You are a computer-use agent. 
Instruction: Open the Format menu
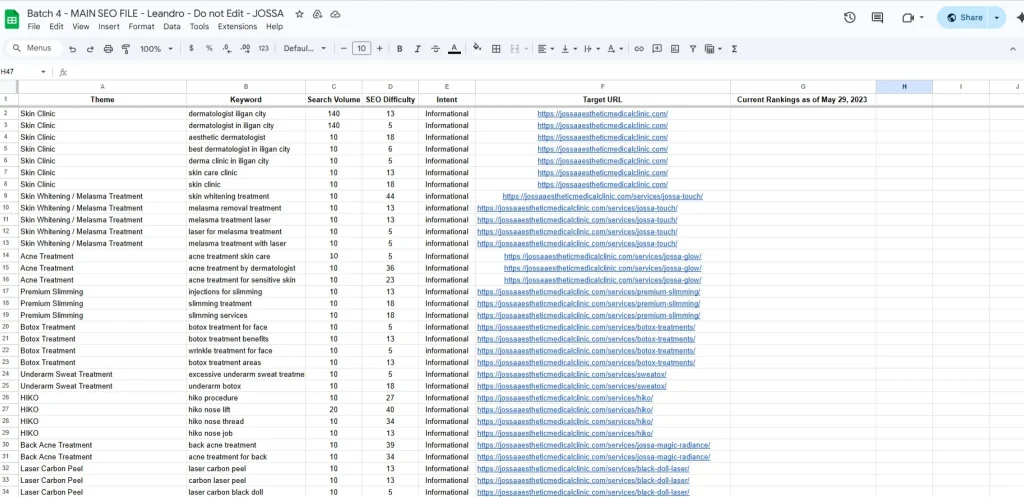pyautogui.click(x=142, y=27)
